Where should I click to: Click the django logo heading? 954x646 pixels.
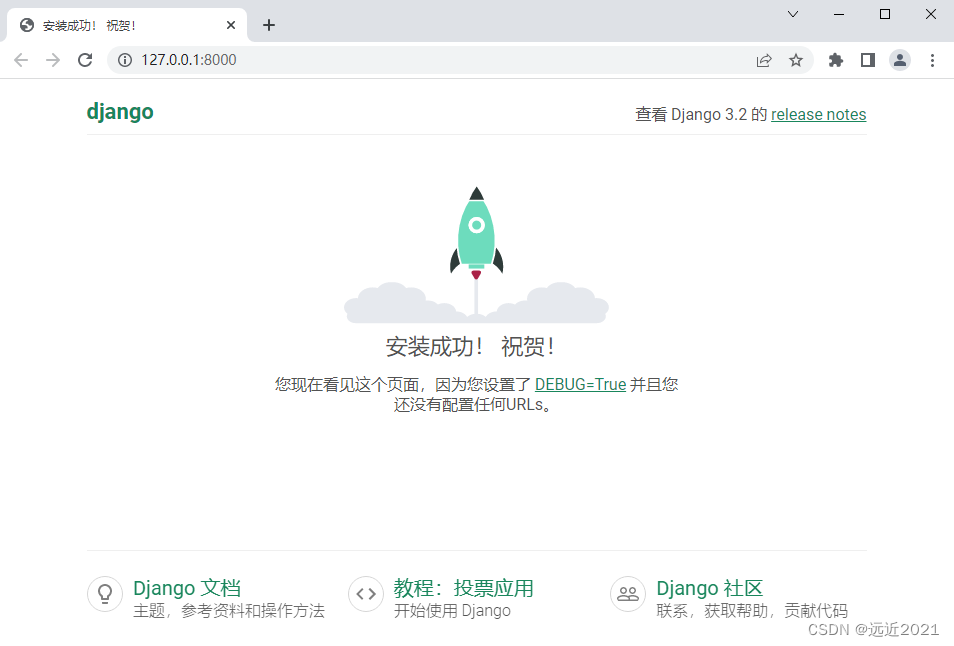120,111
